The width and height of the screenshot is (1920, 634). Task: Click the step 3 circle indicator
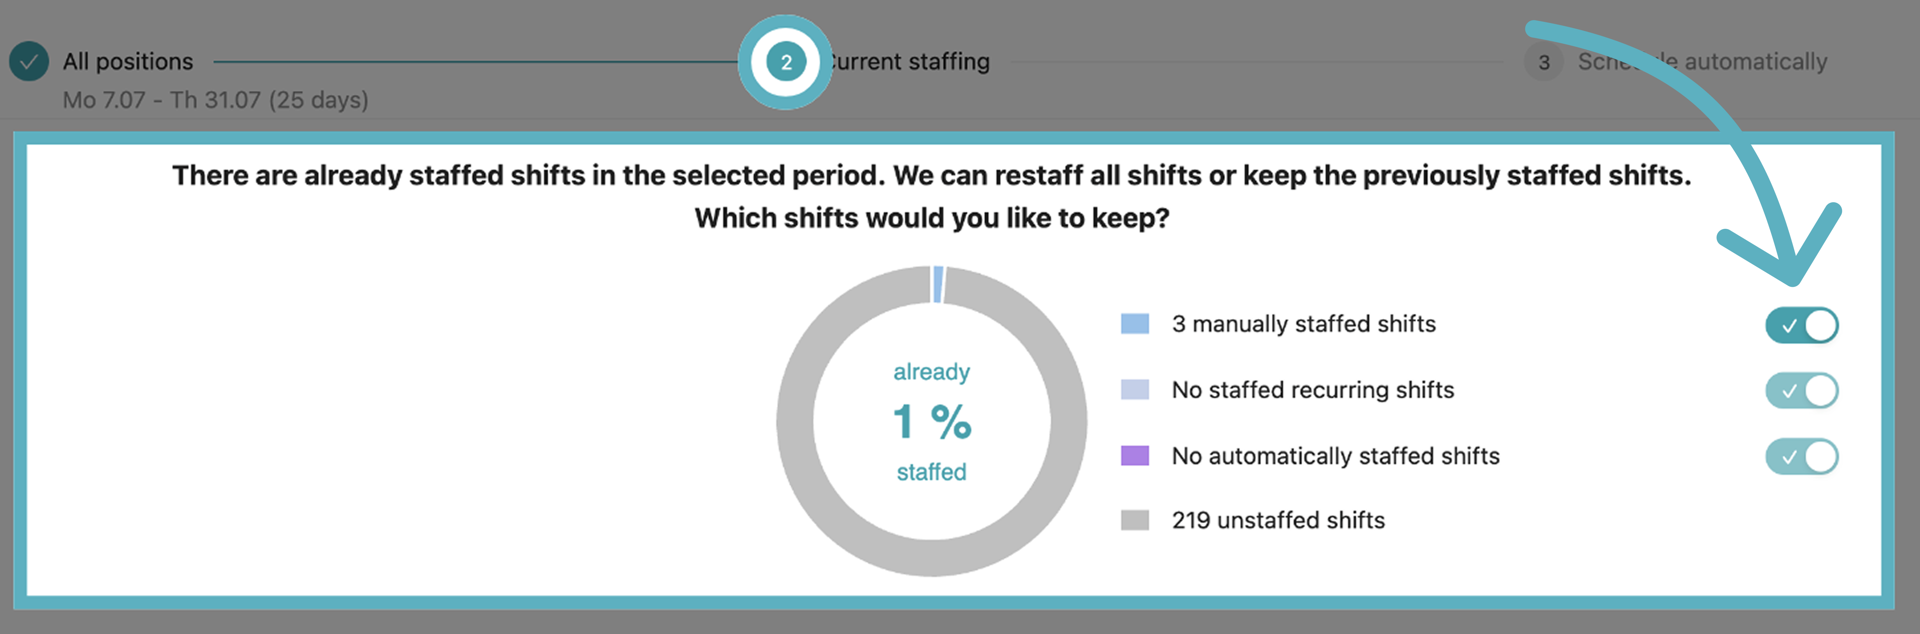pyautogui.click(x=1543, y=61)
